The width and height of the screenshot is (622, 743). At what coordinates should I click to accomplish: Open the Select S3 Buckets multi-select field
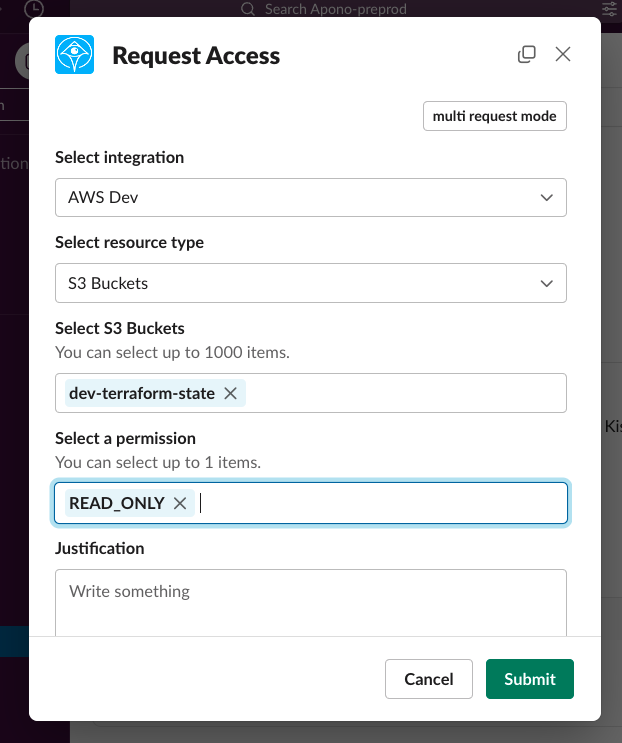tap(400, 393)
